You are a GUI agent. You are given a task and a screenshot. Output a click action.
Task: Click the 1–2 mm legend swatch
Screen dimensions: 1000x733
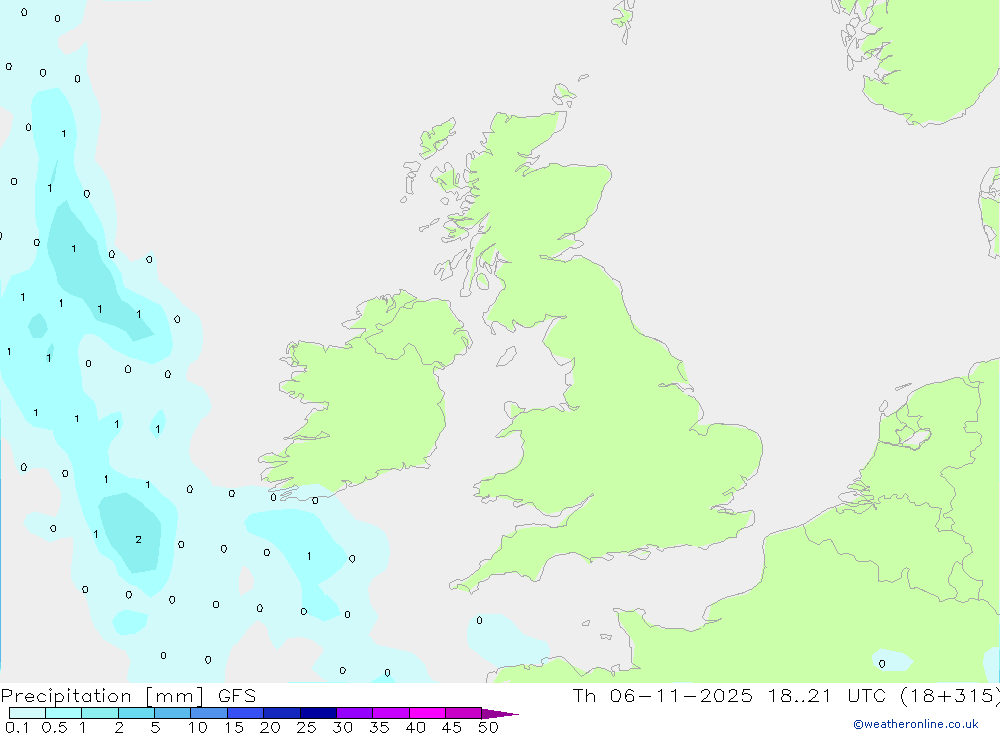100,713
